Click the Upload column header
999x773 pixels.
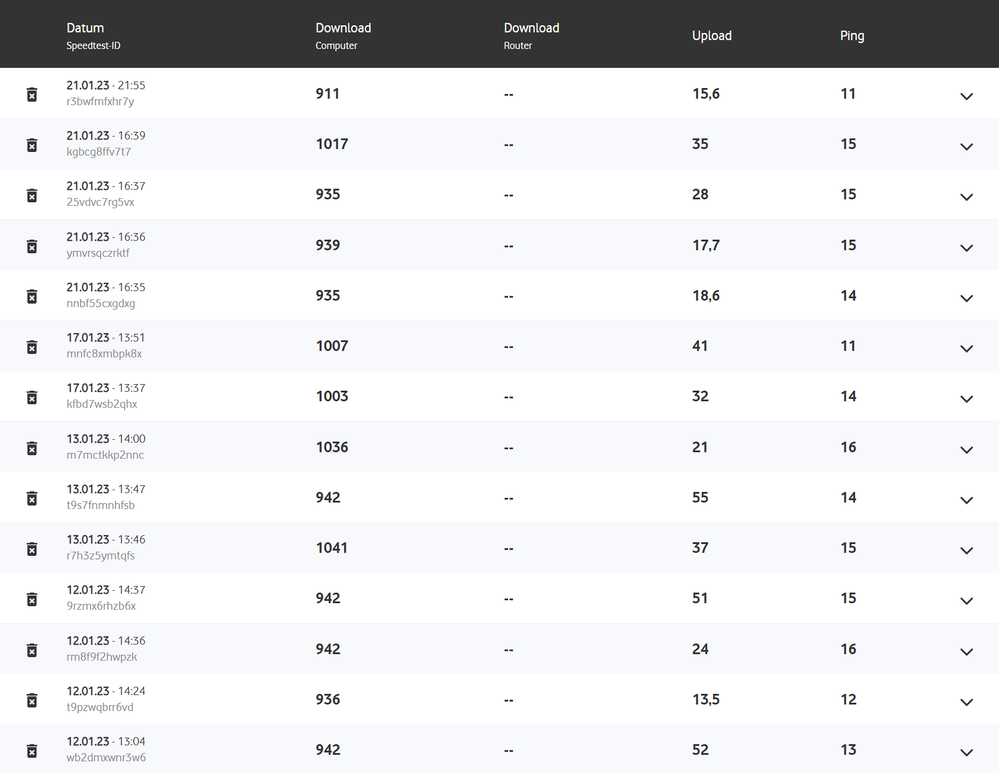point(712,36)
